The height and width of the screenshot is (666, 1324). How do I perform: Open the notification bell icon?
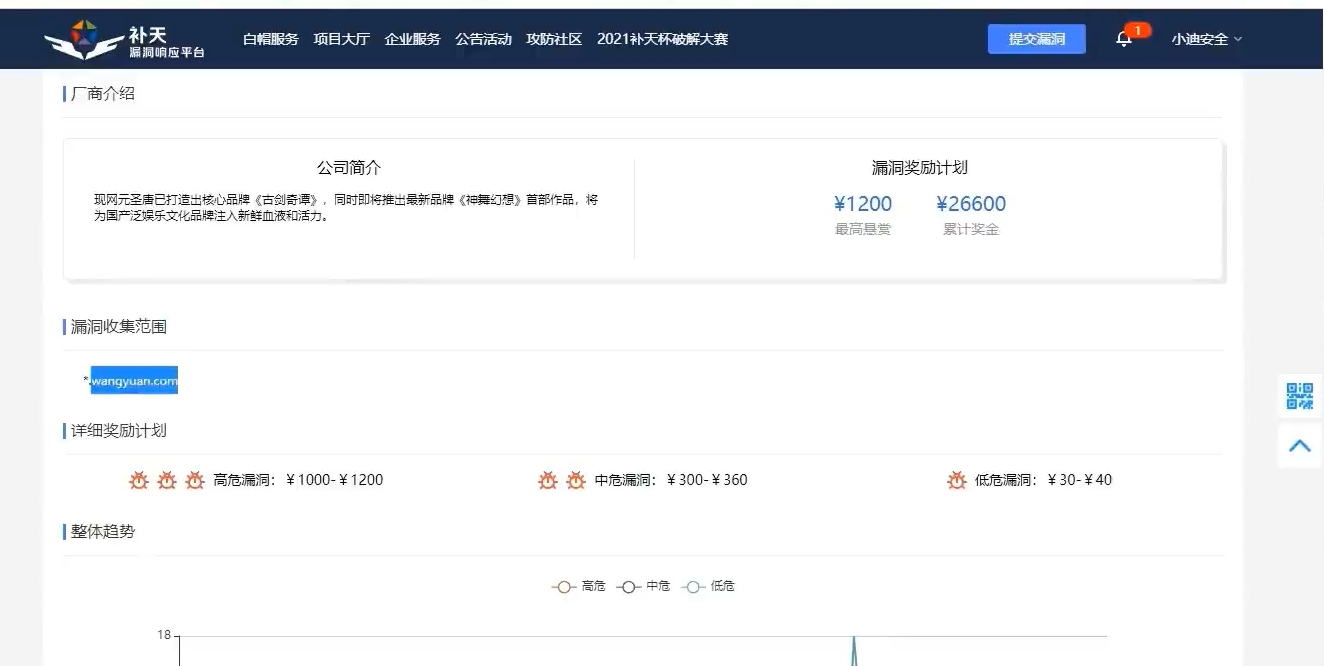[1124, 40]
